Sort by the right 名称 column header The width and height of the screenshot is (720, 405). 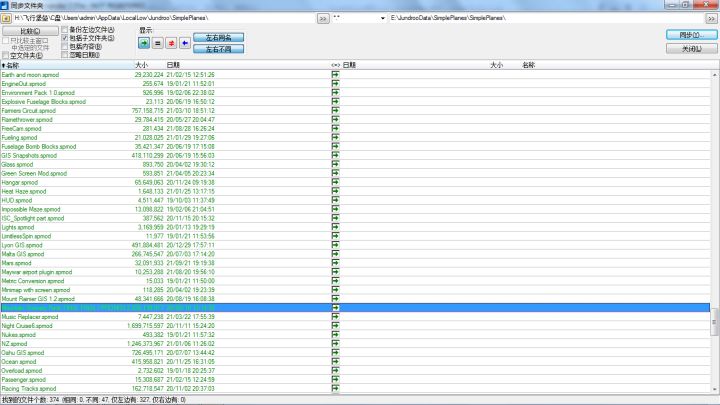pyautogui.click(x=529, y=65)
